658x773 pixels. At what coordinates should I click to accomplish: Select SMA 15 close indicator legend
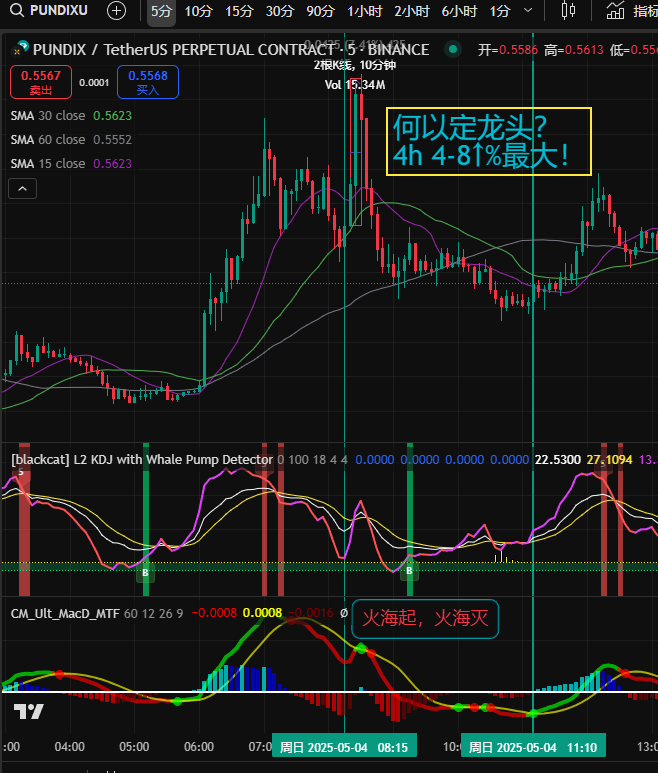[x=71, y=163]
